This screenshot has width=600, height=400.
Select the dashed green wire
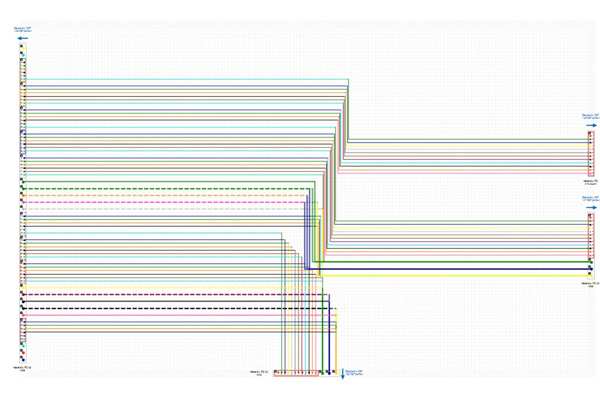pyautogui.click(x=150, y=188)
